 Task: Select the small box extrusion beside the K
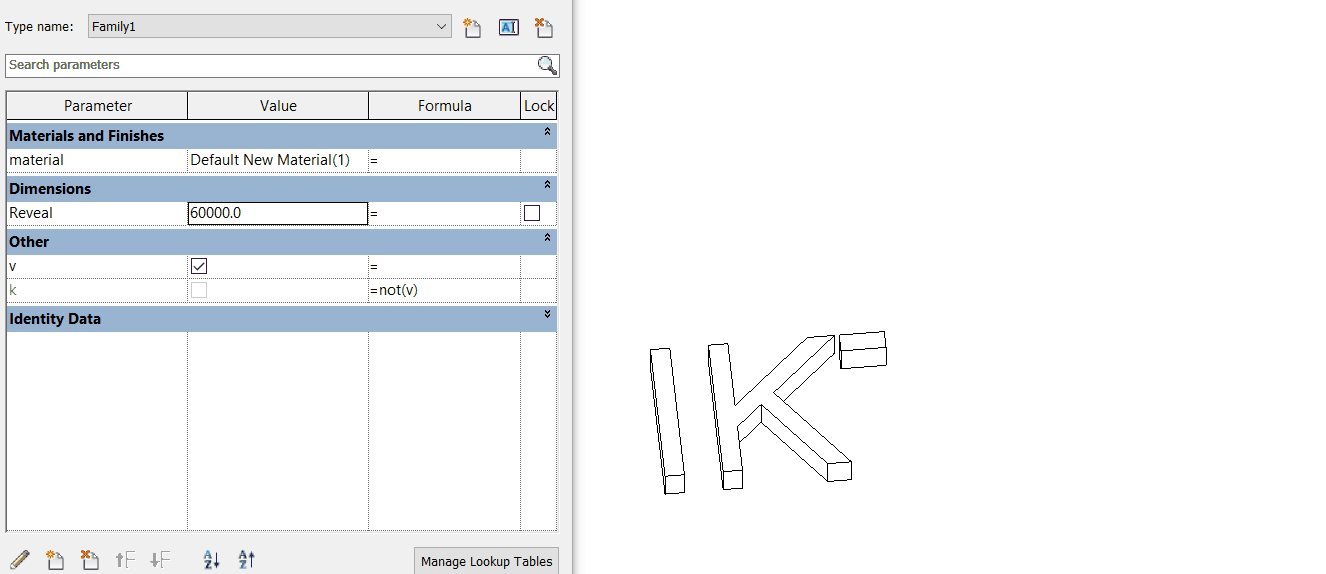[x=863, y=349]
